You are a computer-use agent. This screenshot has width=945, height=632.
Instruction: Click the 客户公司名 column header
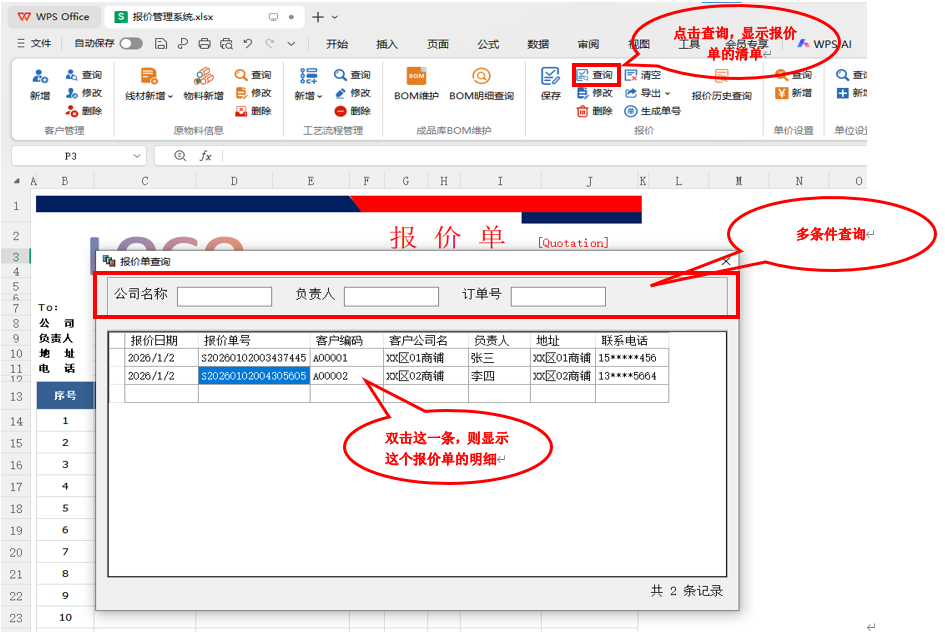coord(425,340)
